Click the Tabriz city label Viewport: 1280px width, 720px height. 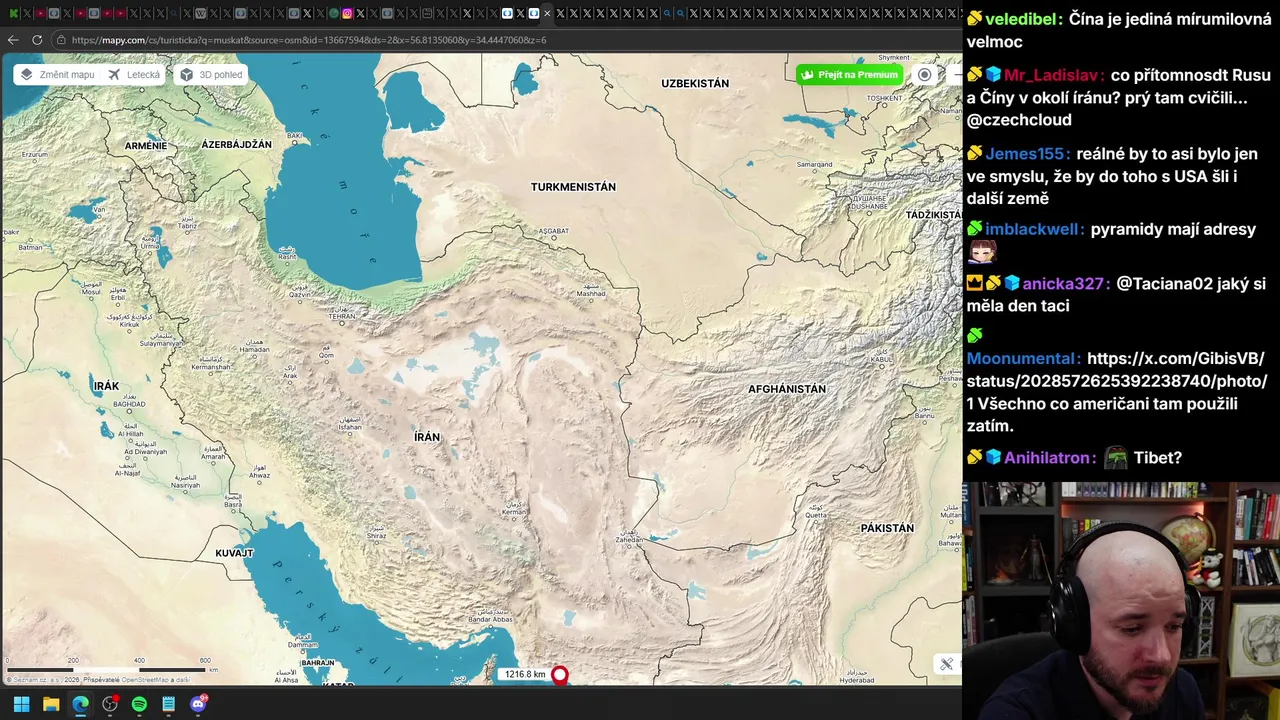point(187,227)
